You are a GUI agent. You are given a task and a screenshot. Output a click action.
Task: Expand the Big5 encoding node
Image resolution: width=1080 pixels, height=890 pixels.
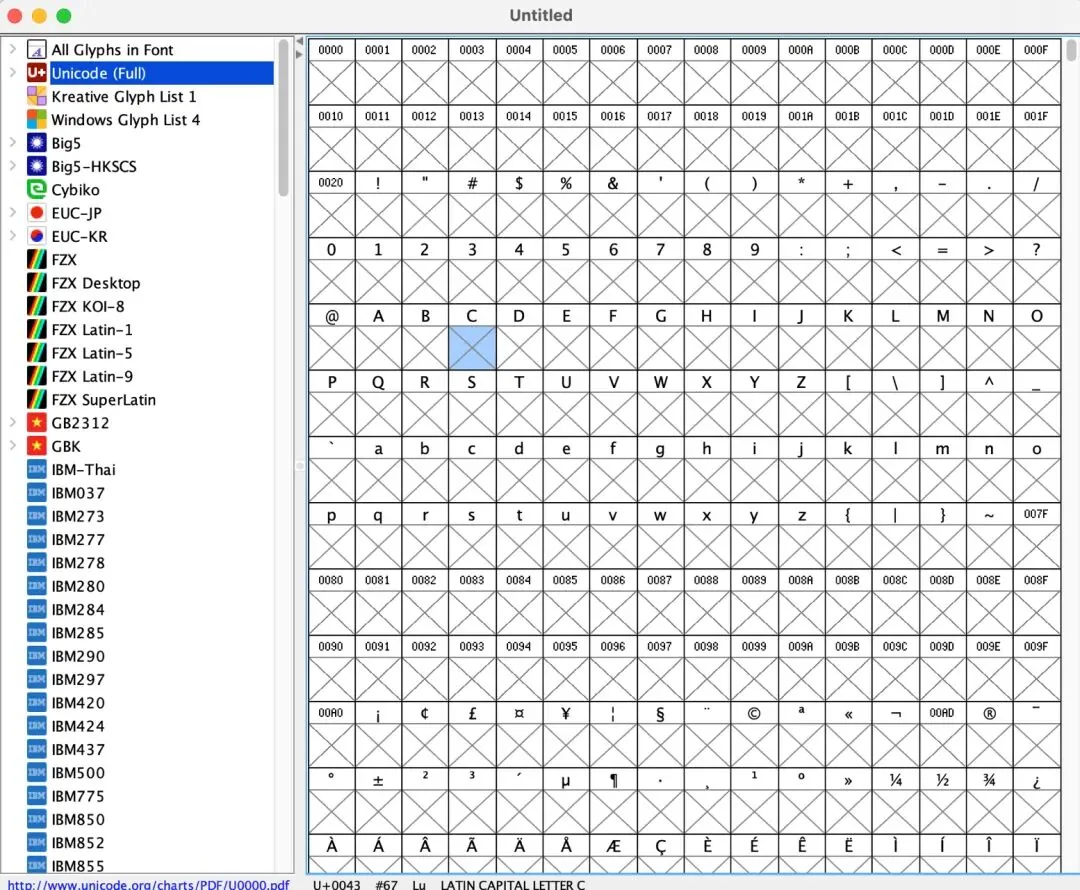[12, 143]
